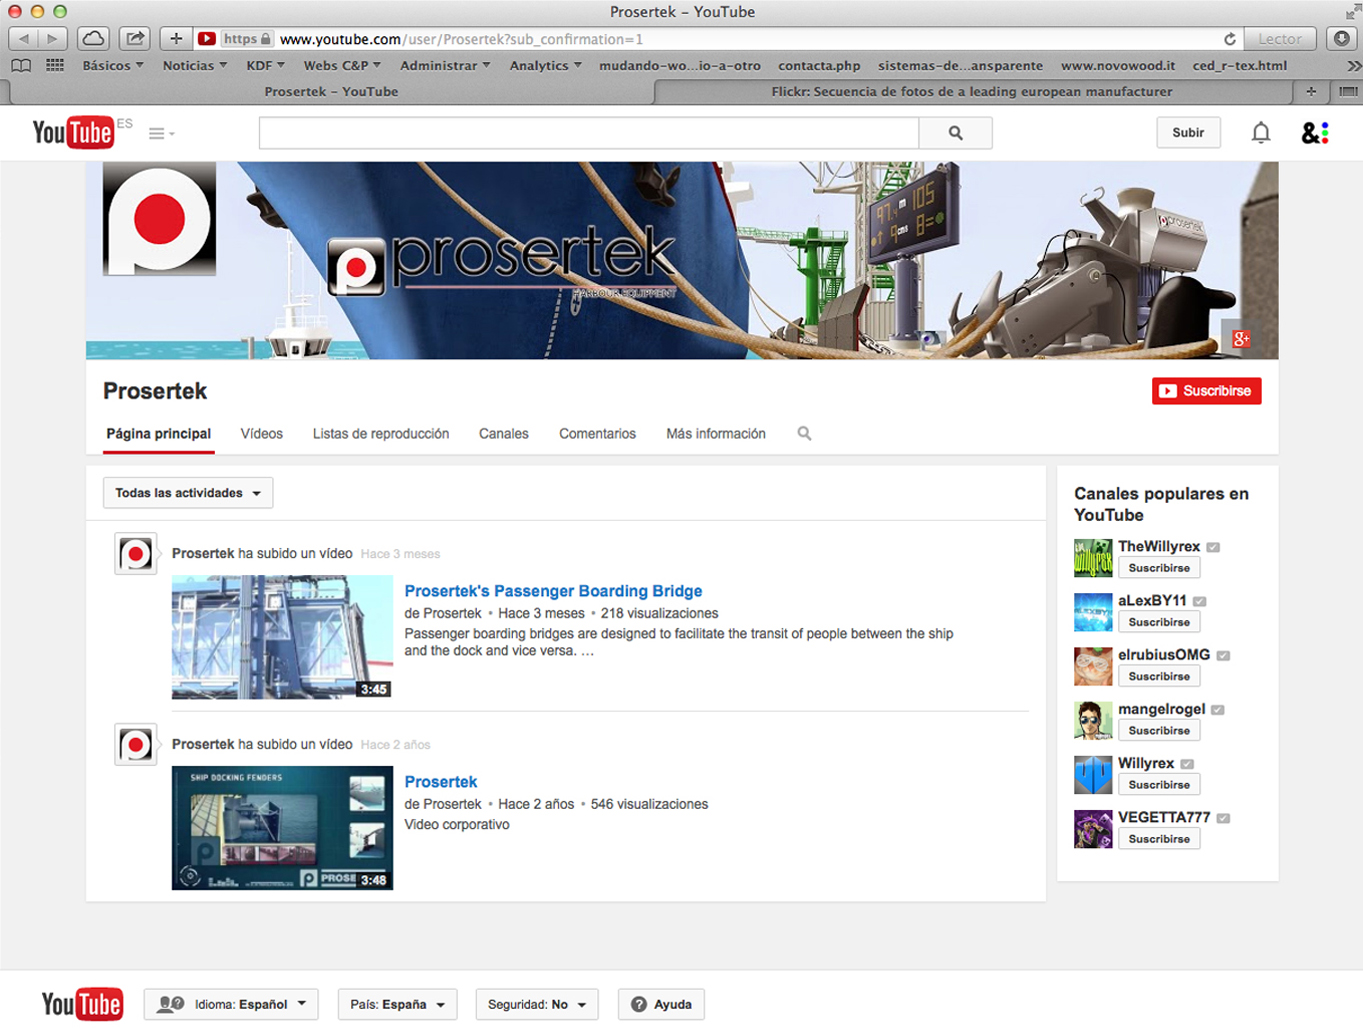Go back with Safari's back arrow
The height and width of the screenshot is (1031, 1363).
(23, 38)
